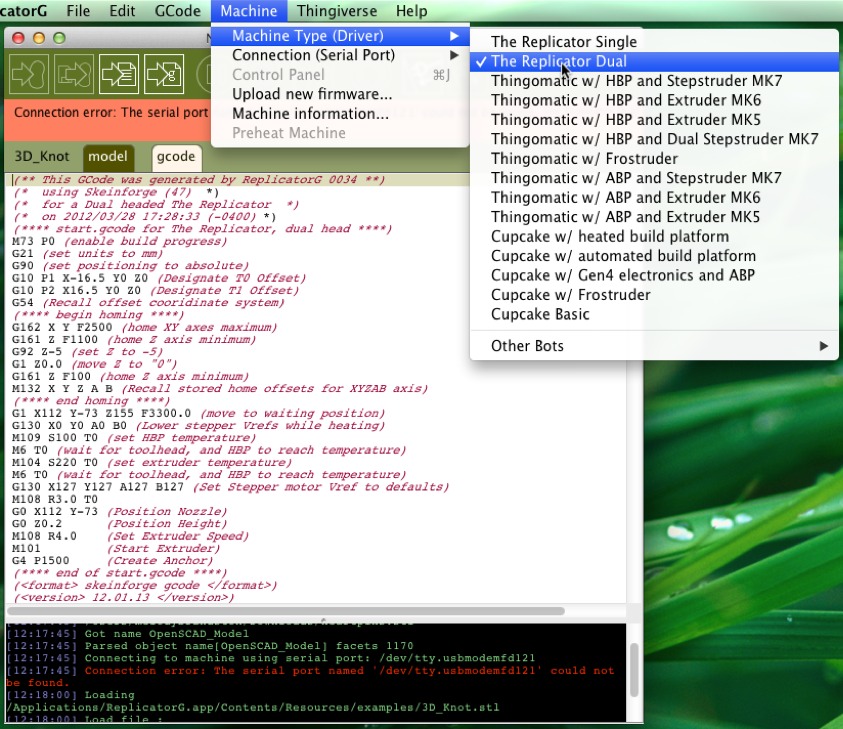Select the checked The Replicator Dual driver
The image size is (843, 729).
click(654, 61)
